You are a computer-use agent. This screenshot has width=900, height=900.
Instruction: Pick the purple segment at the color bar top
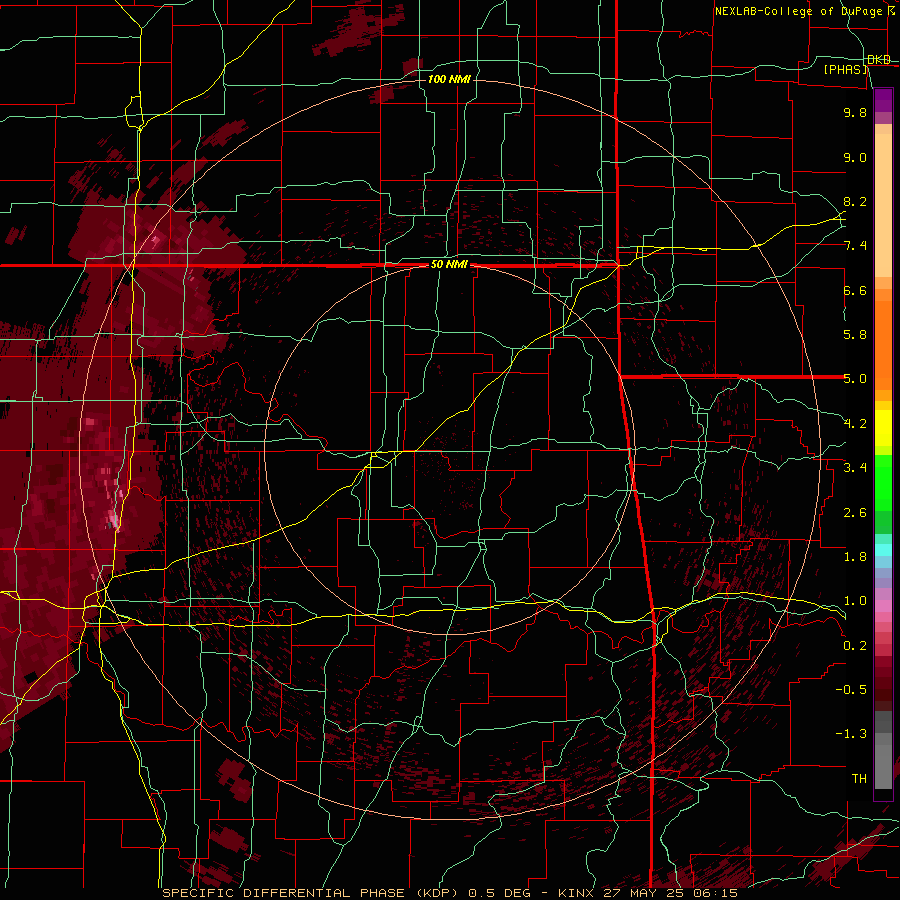tap(883, 100)
